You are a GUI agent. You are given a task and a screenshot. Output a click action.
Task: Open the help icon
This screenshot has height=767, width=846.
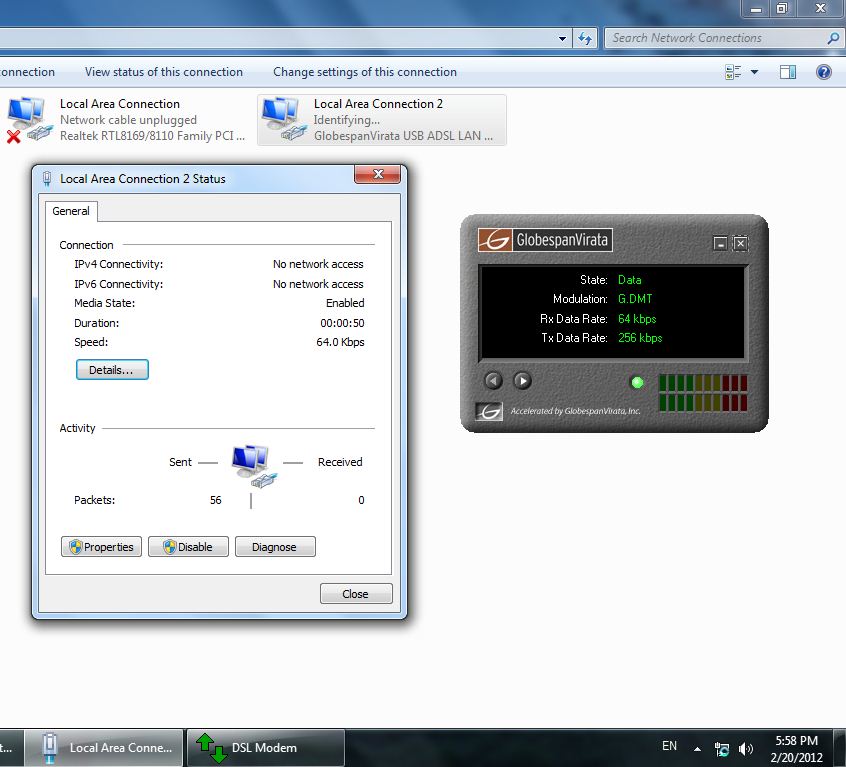pyautogui.click(x=824, y=72)
